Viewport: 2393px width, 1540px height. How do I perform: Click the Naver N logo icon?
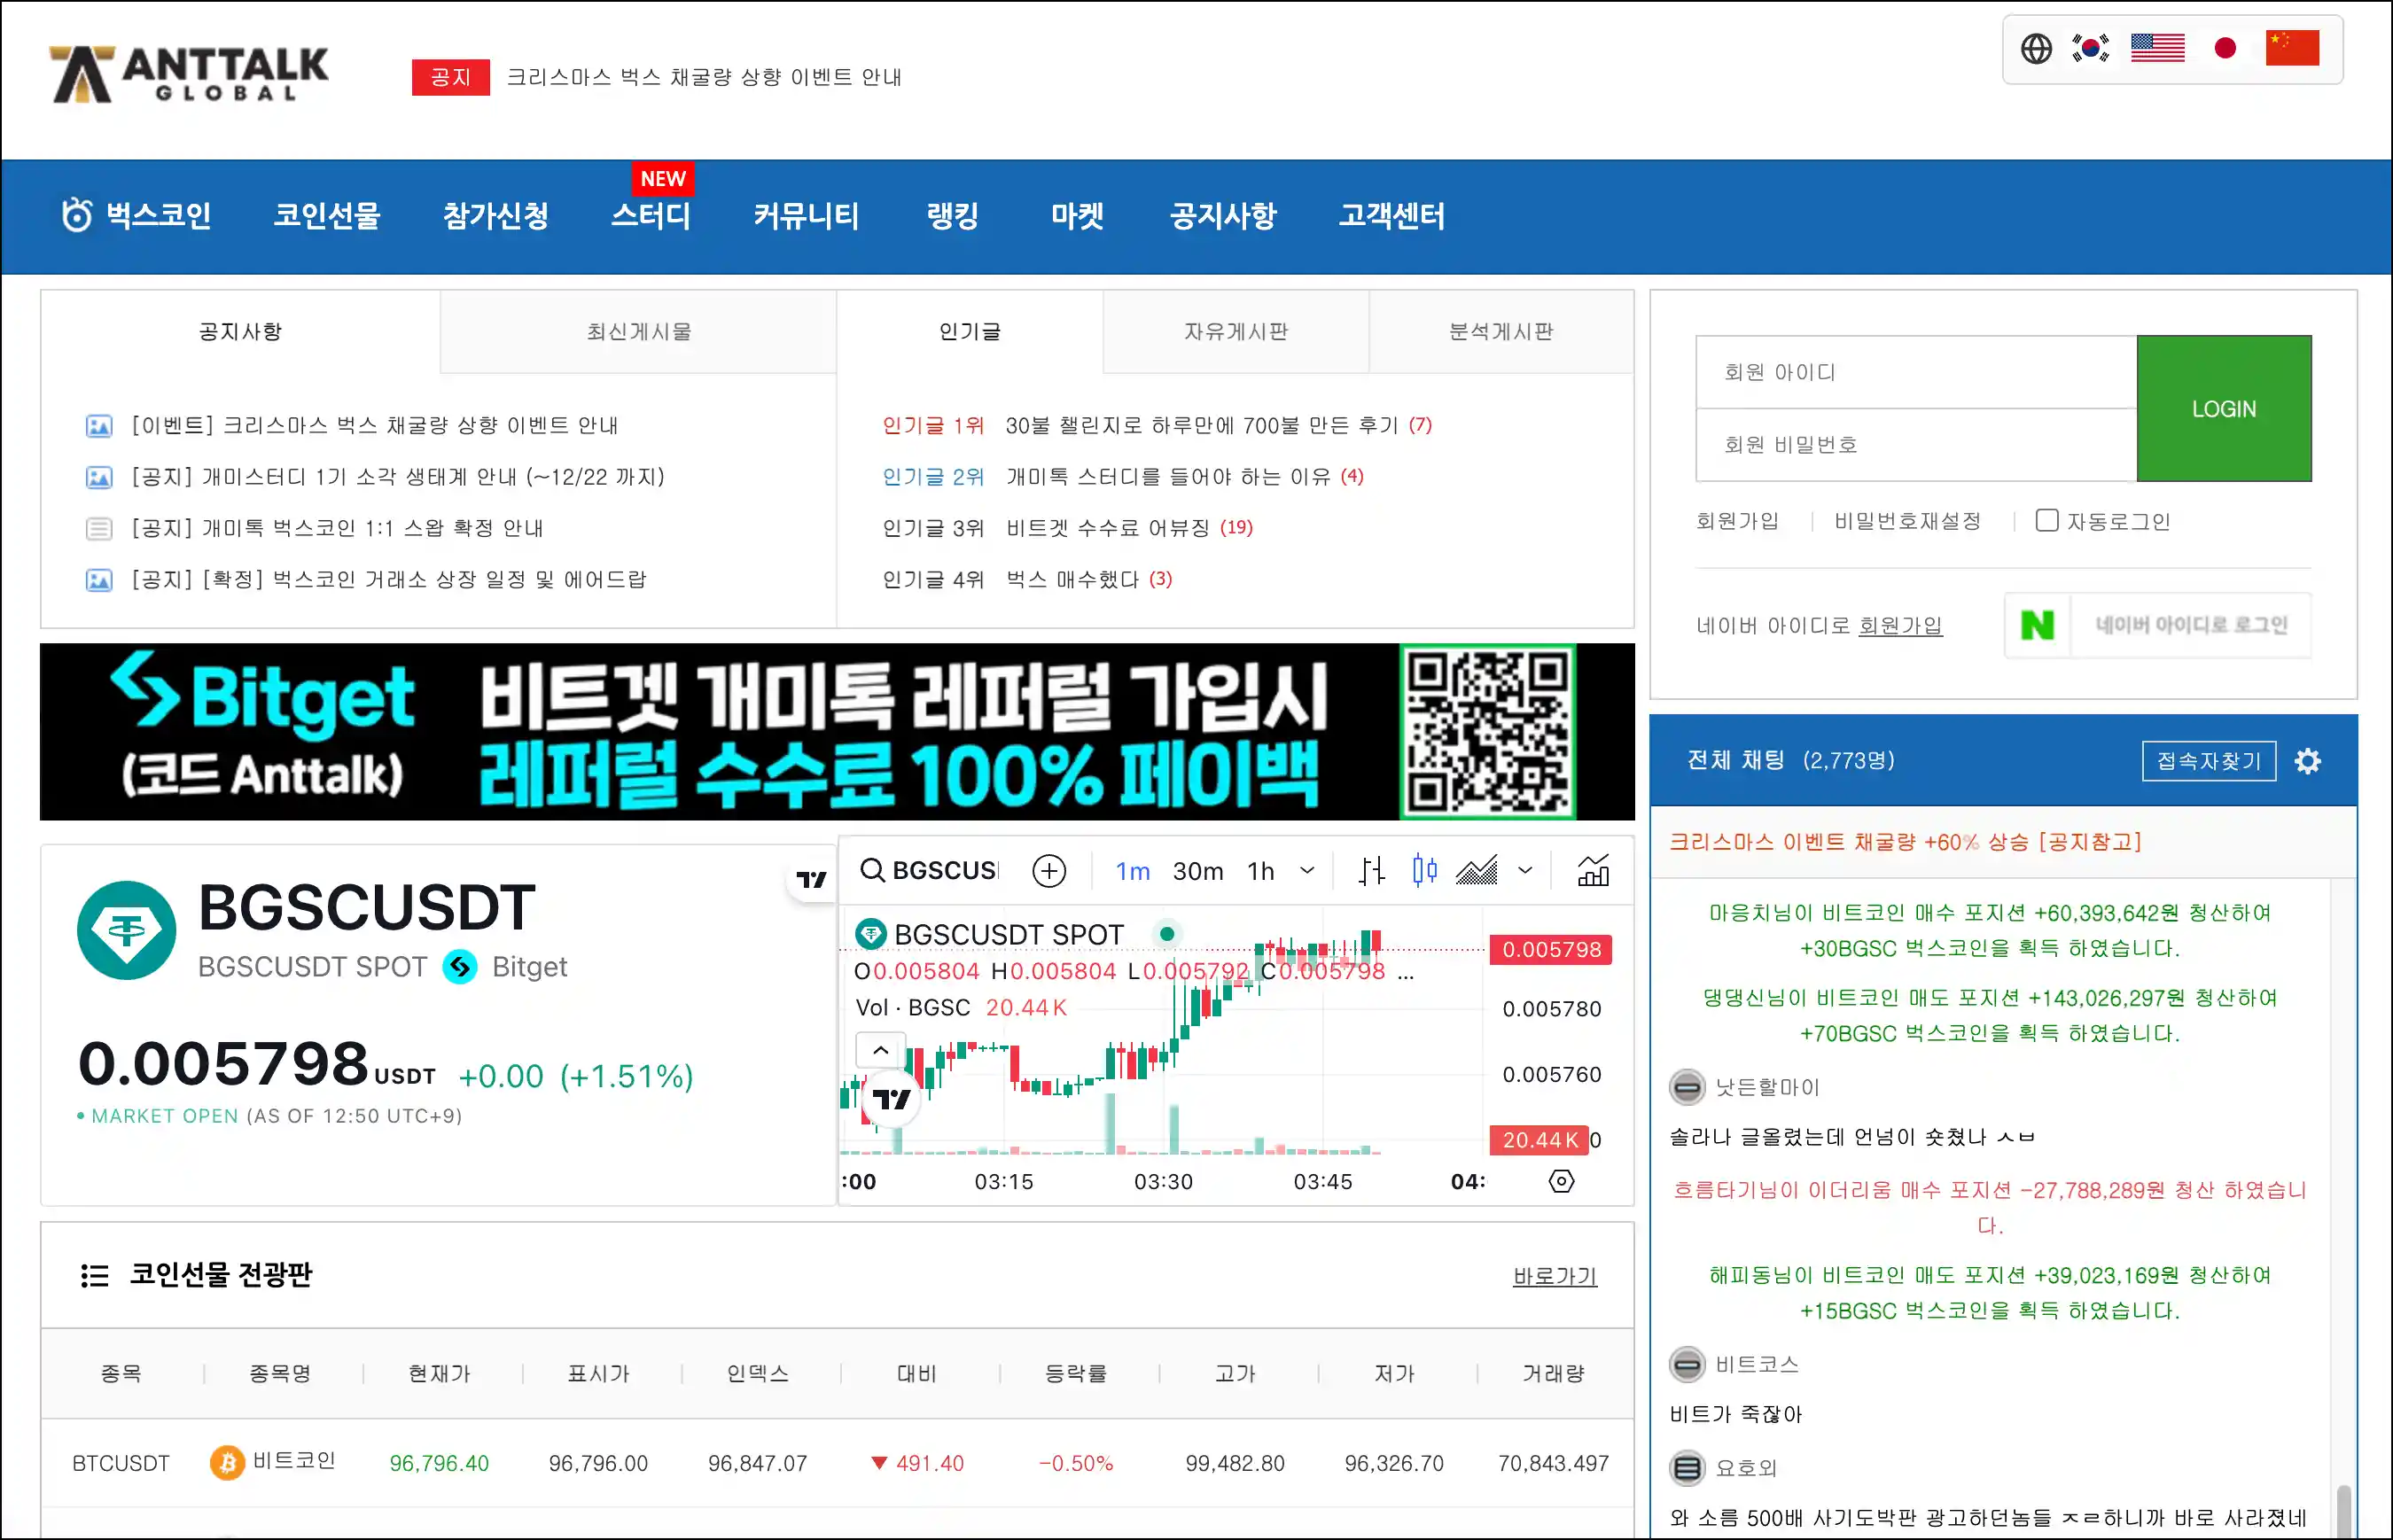[2037, 625]
